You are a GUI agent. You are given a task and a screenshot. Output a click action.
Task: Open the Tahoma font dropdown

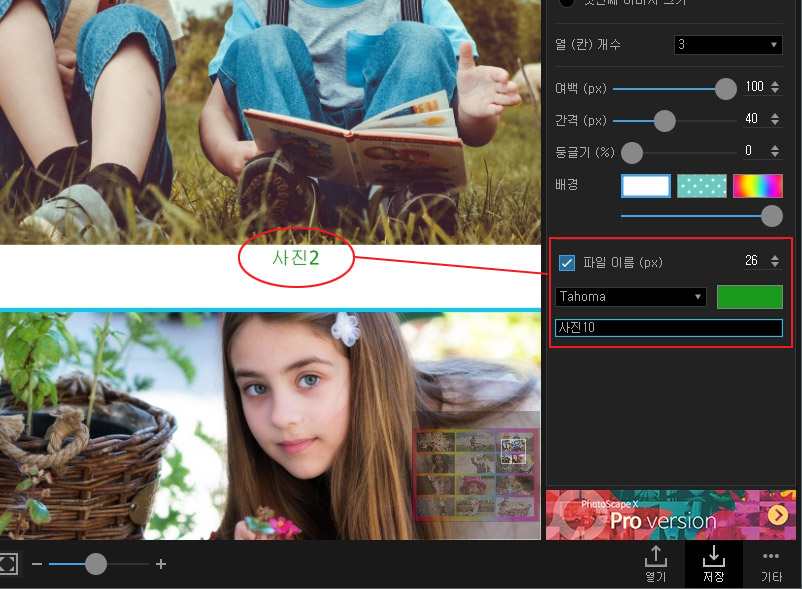(631, 297)
